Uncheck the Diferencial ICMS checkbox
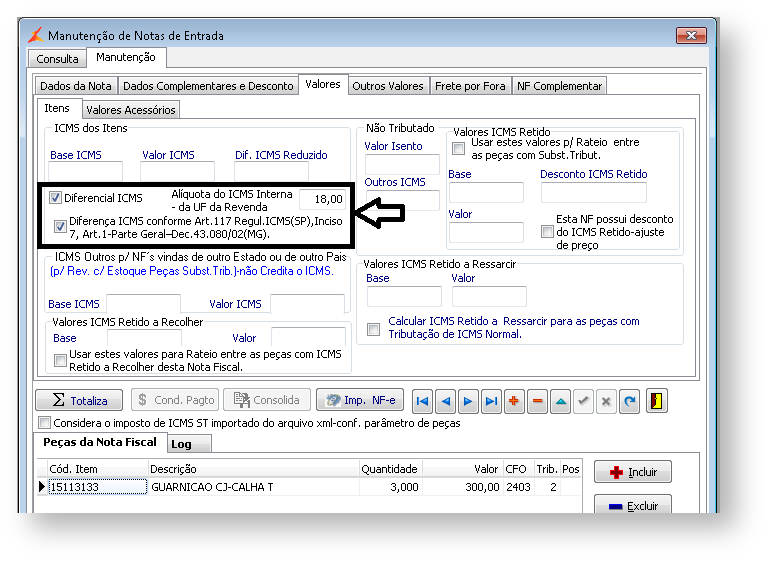The height and width of the screenshot is (561, 768). coord(56,198)
